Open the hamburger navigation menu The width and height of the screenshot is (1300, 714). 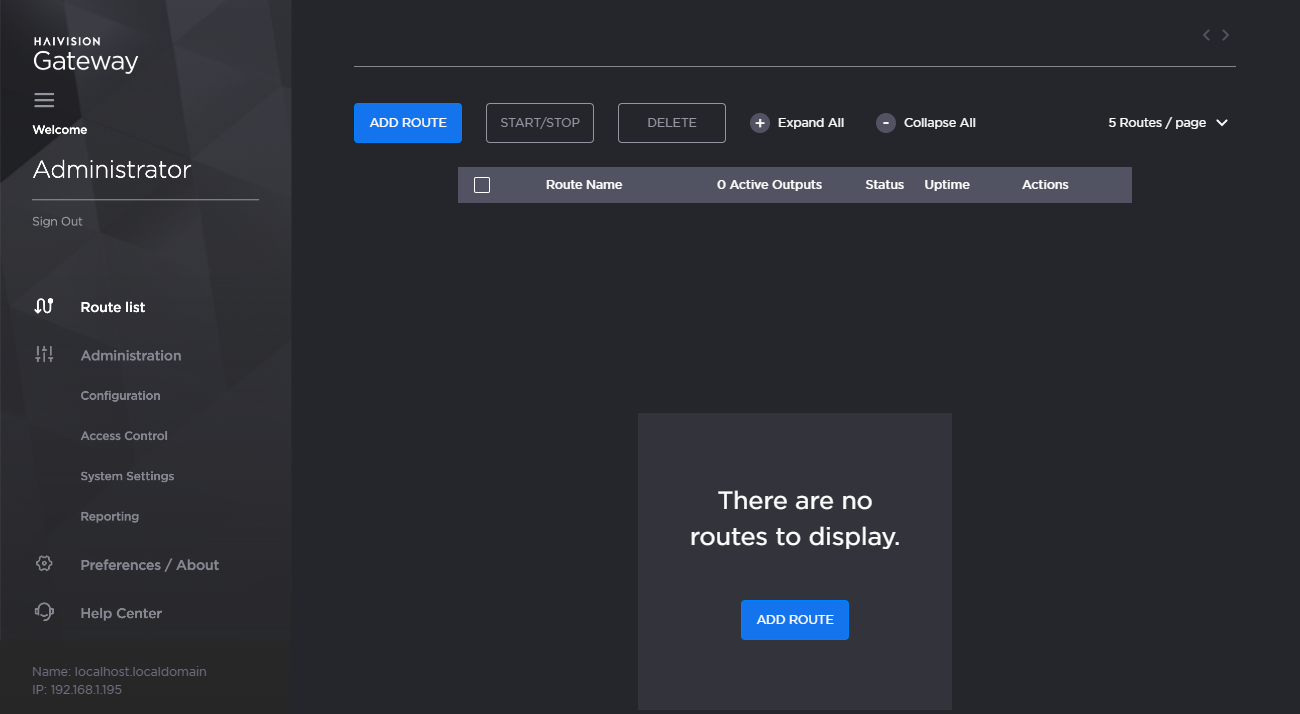point(44,99)
